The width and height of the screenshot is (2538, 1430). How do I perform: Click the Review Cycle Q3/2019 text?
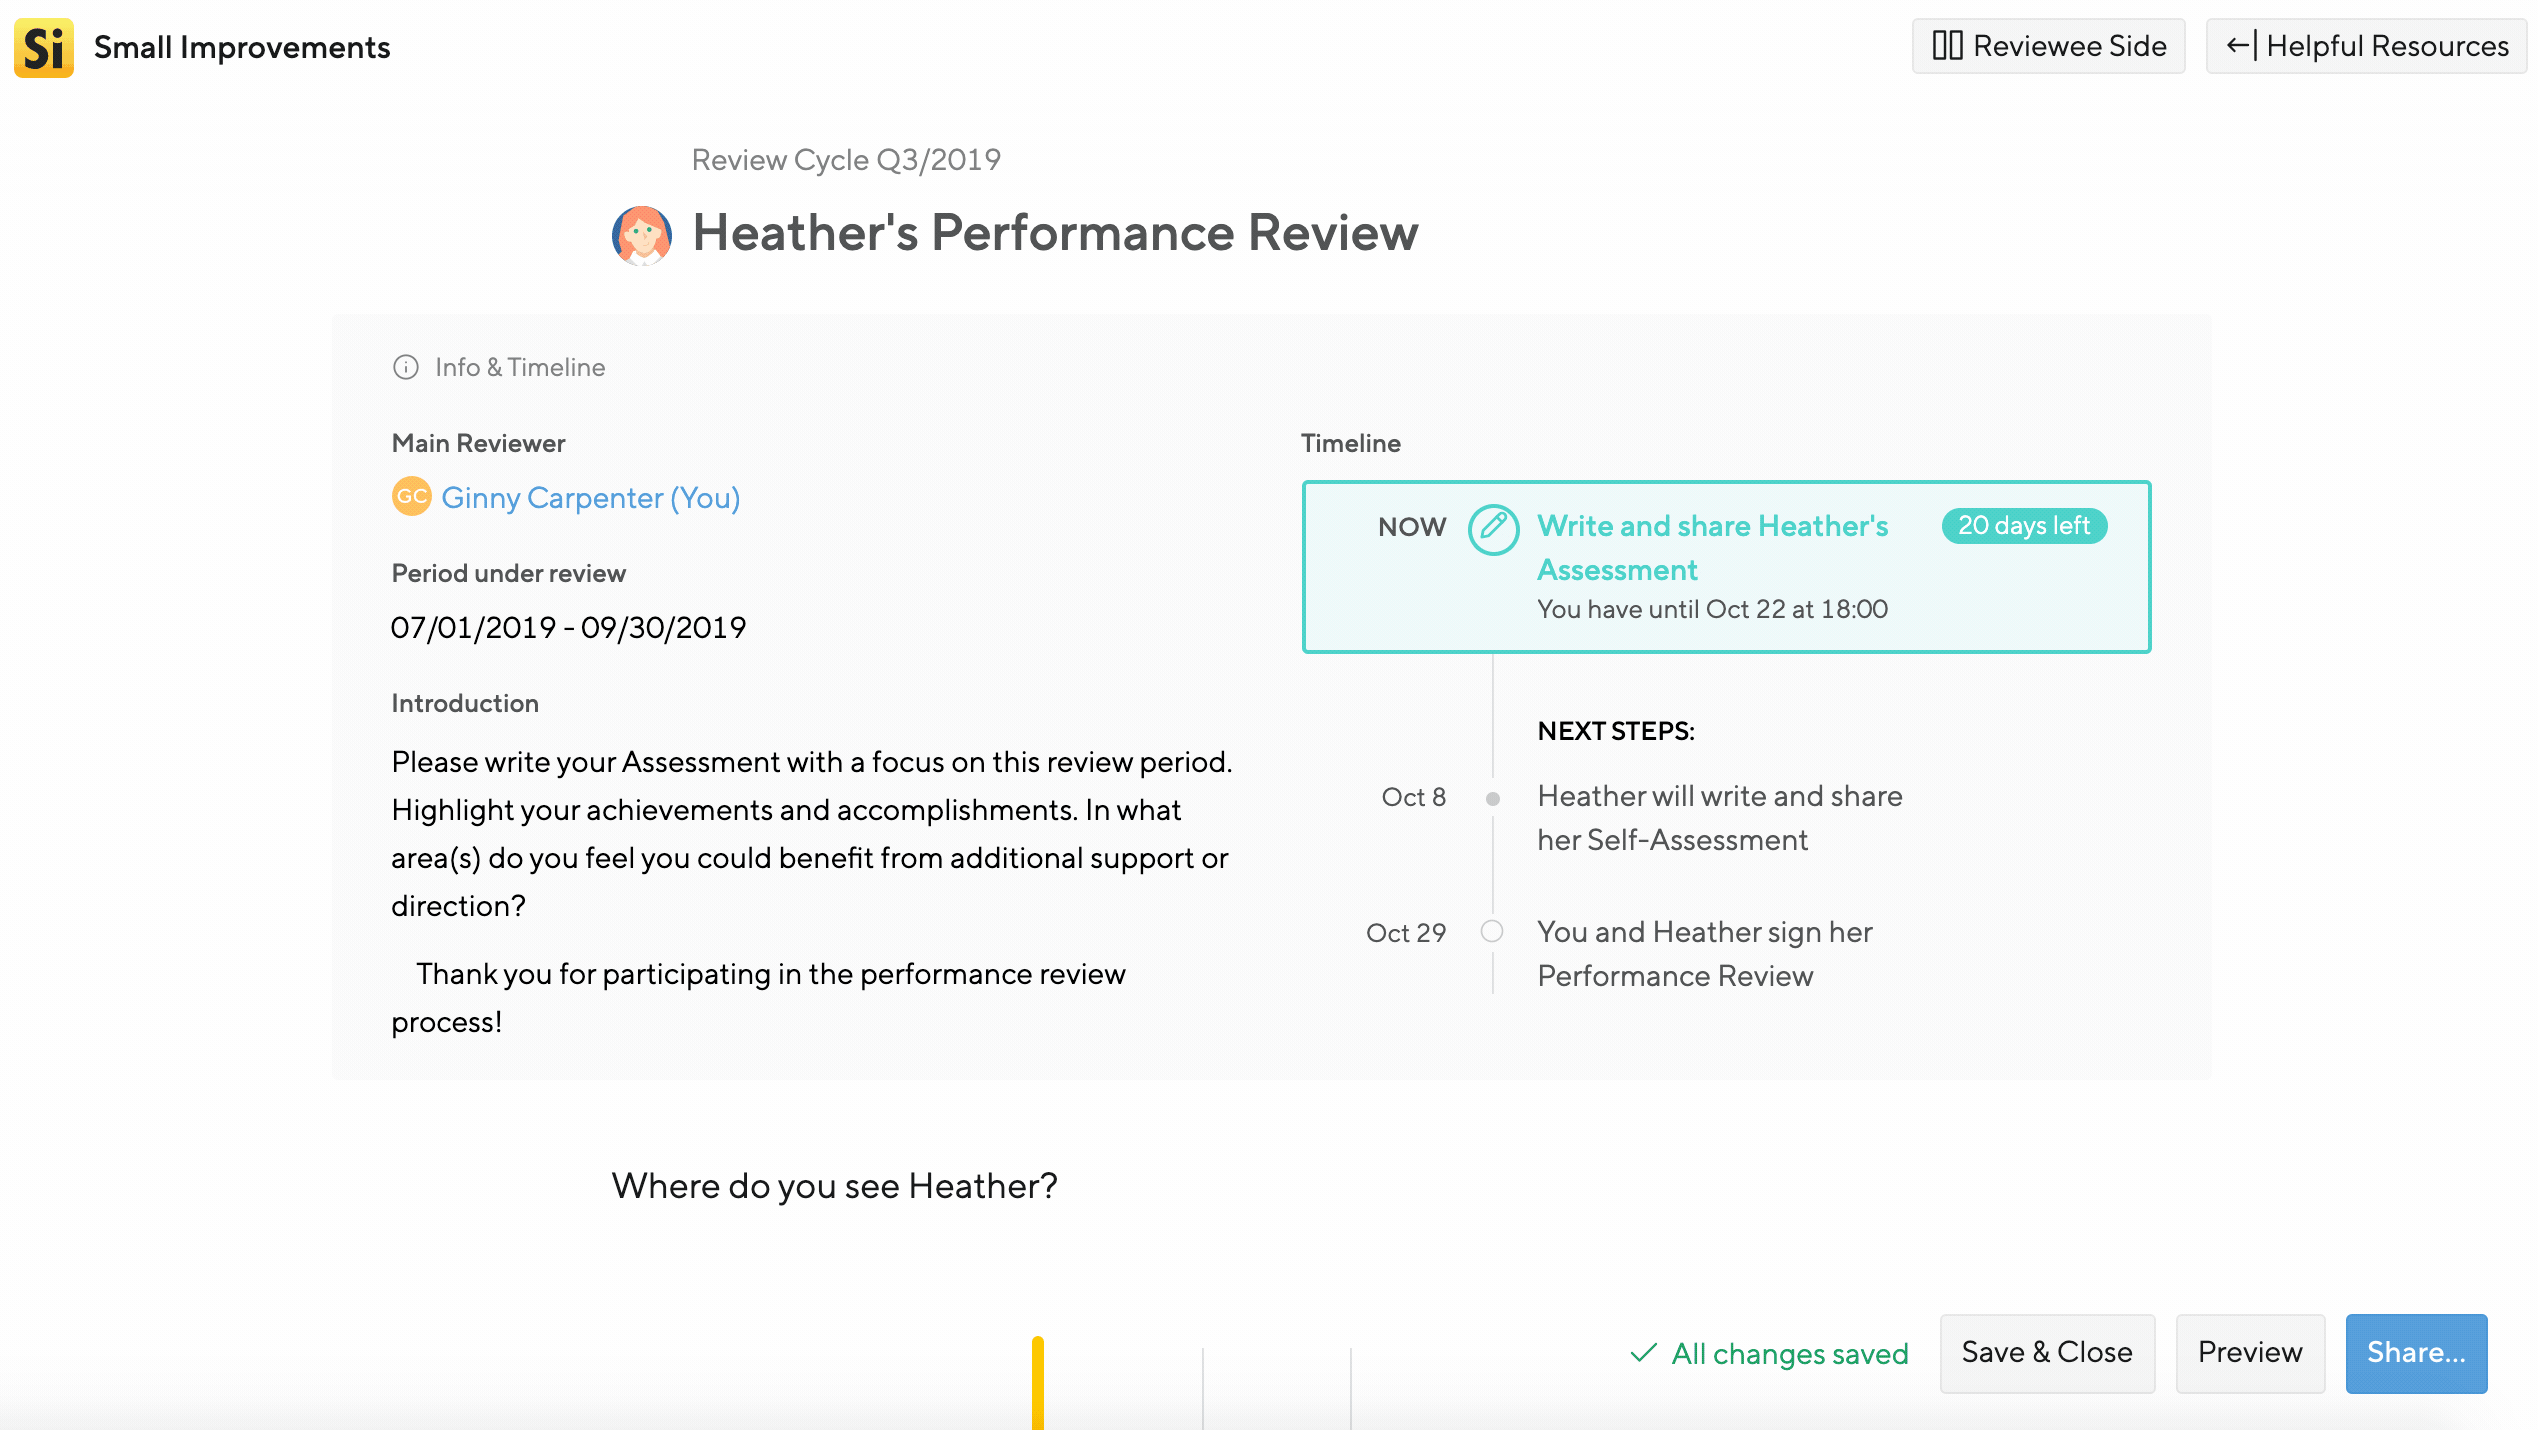pos(846,160)
